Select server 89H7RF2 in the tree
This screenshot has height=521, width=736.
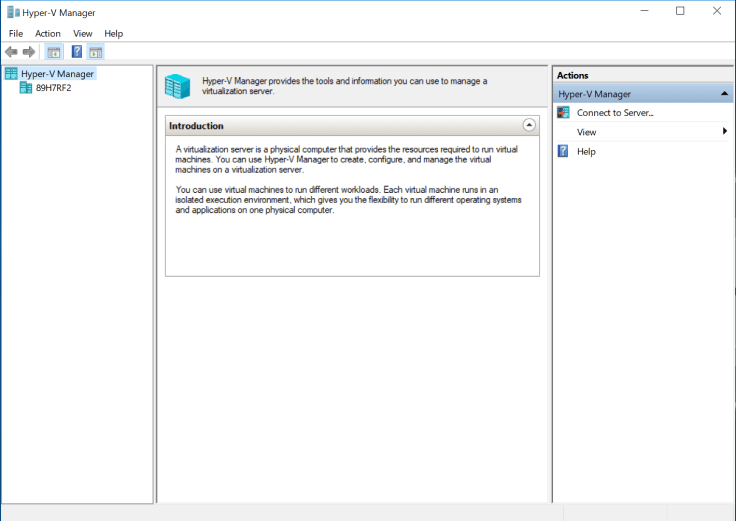pos(53,88)
